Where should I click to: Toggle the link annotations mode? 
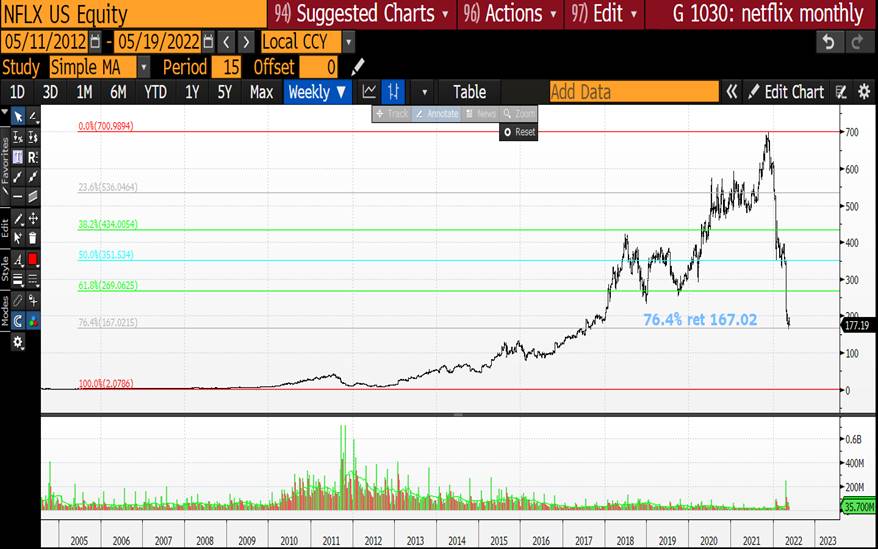pyautogui.click(x=18, y=300)
